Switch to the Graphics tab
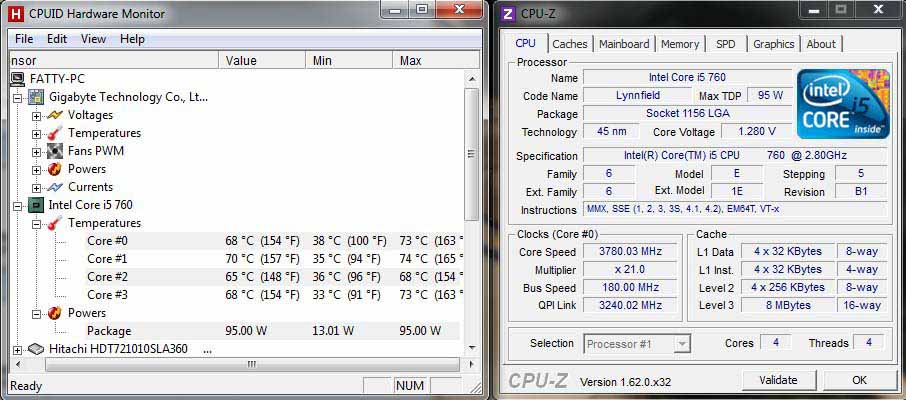Screen dimensions: 906x400 tap(773, 44)
